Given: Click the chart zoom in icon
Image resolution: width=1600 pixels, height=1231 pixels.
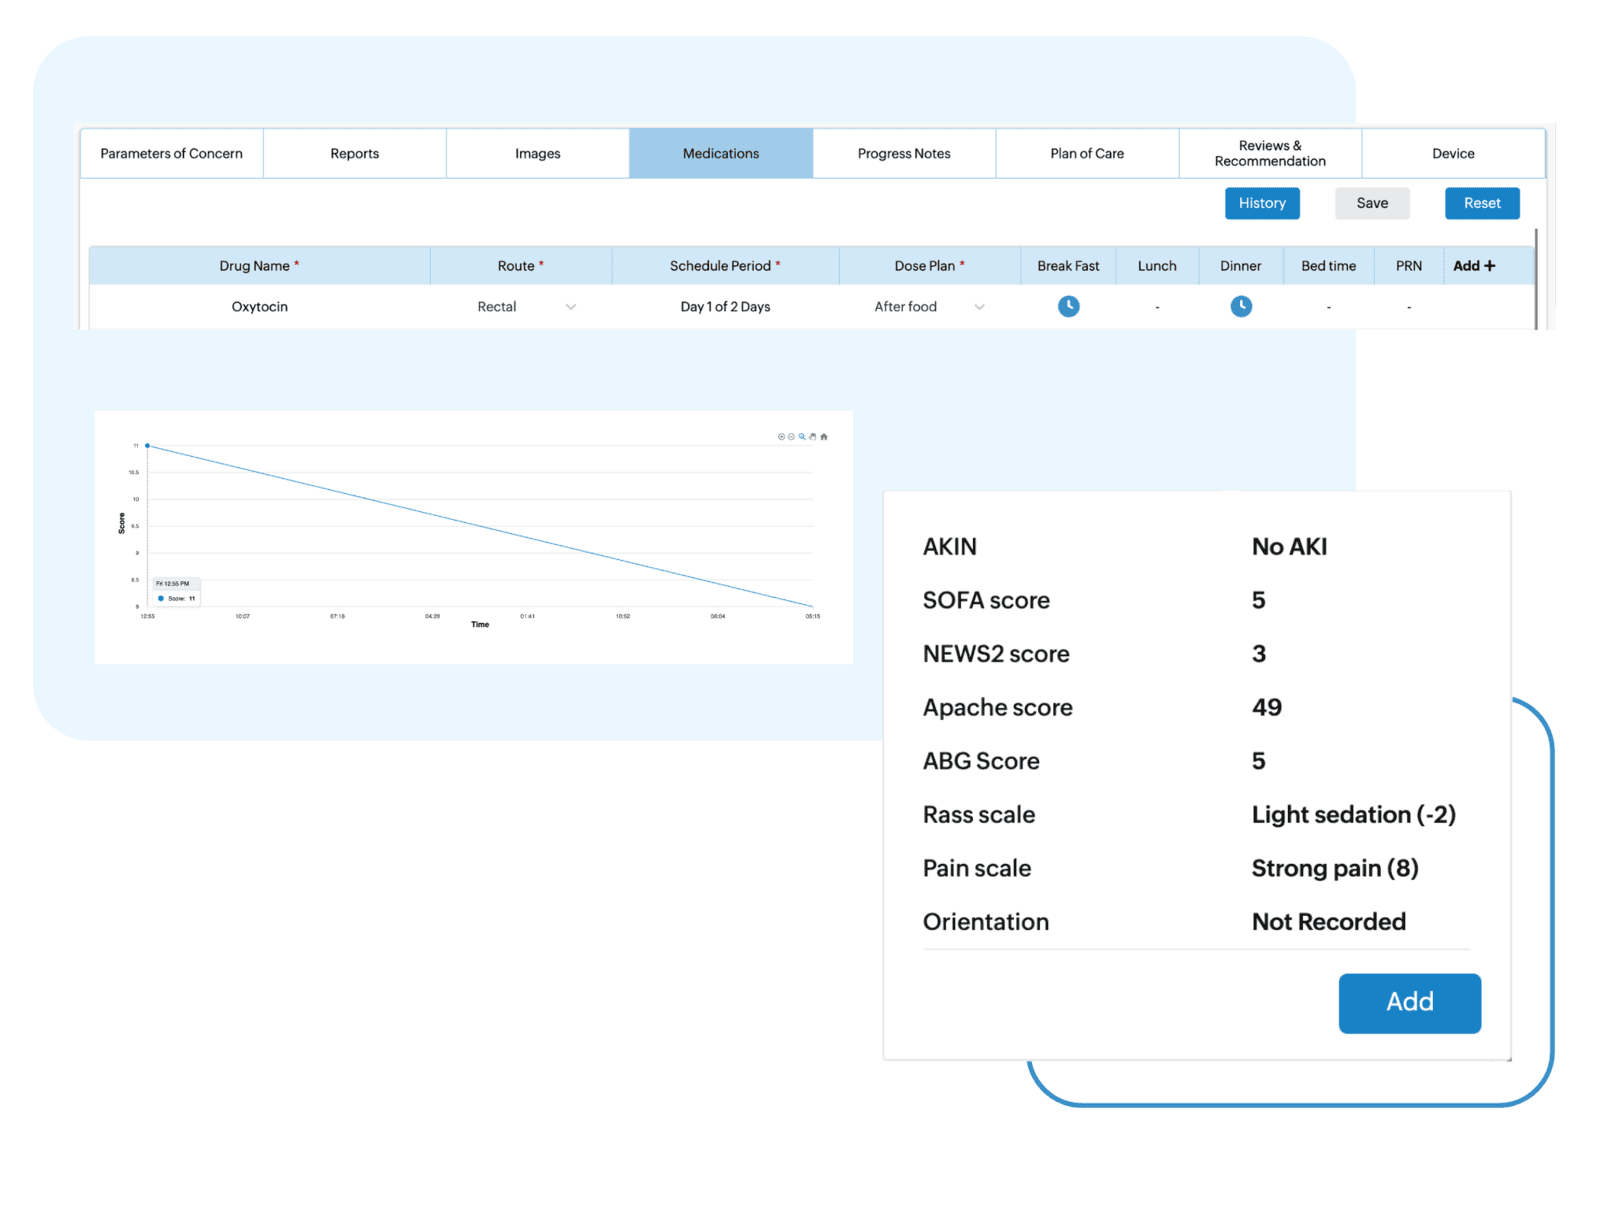Looking at the screenshot, I should 781,437.
